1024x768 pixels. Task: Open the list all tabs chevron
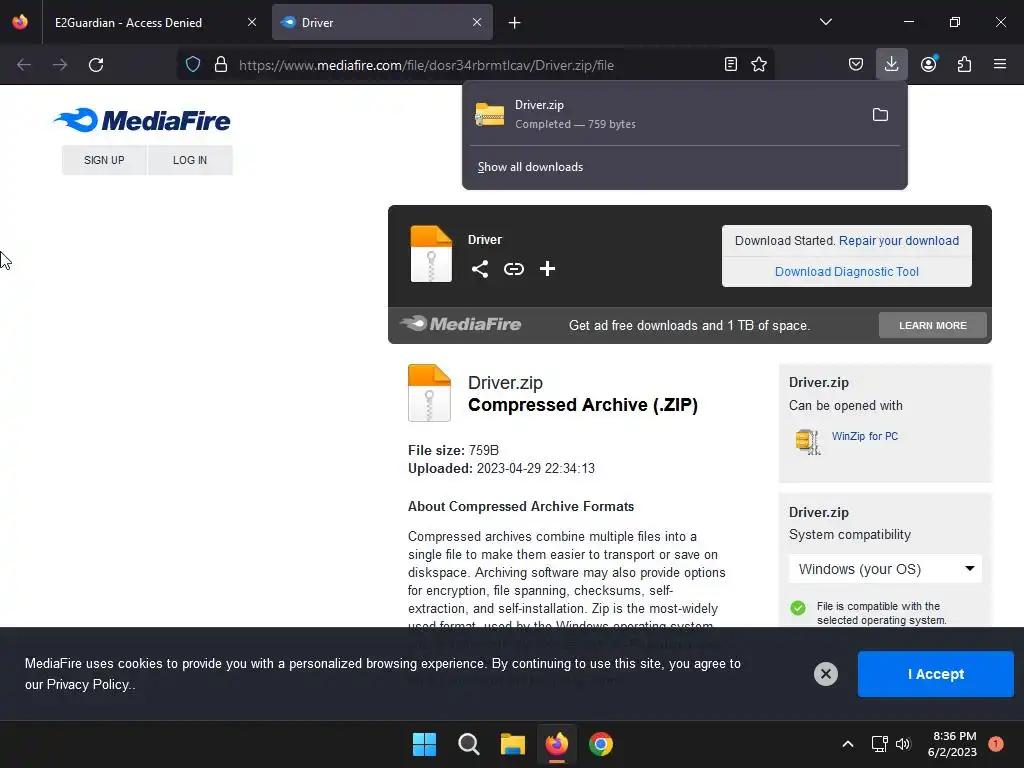(825, 22)
